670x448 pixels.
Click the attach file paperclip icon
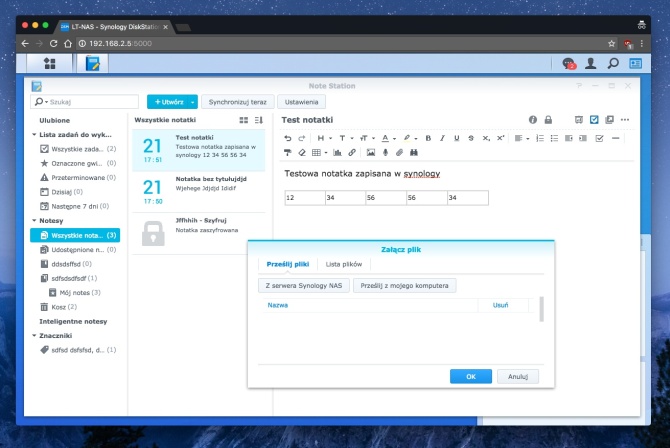(399, 153)
